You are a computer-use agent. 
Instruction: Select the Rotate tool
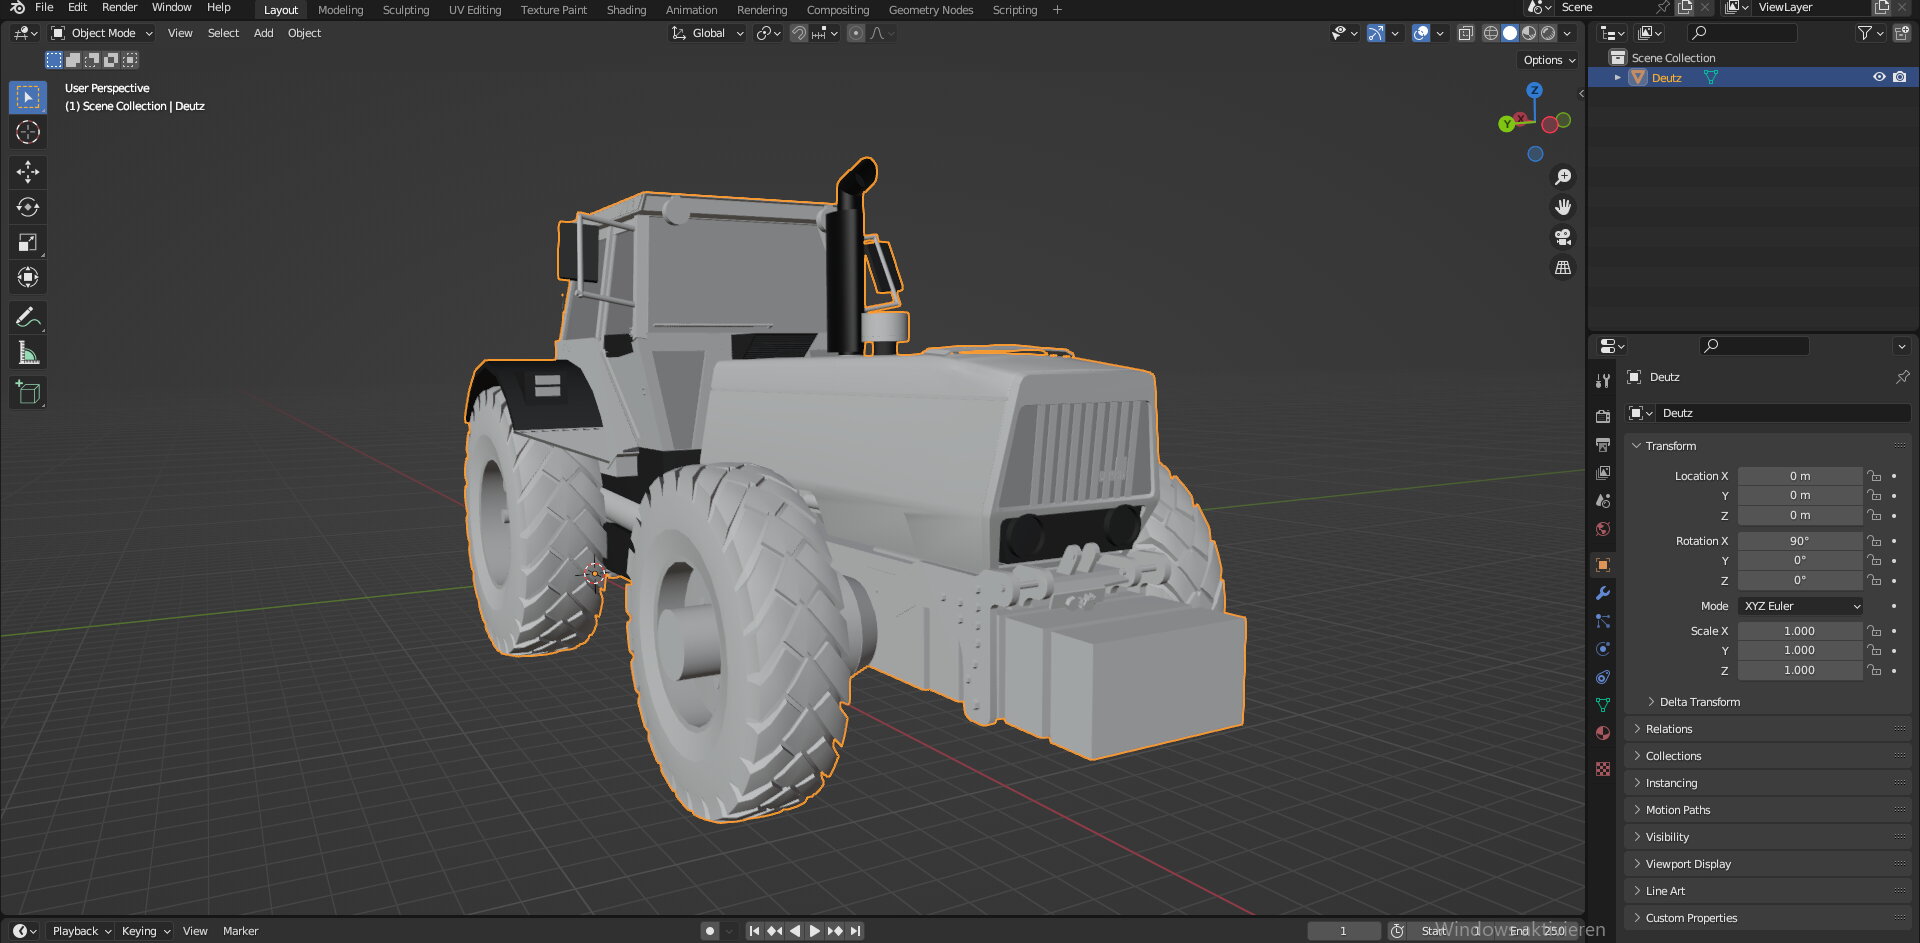click(x=28, y=207)
